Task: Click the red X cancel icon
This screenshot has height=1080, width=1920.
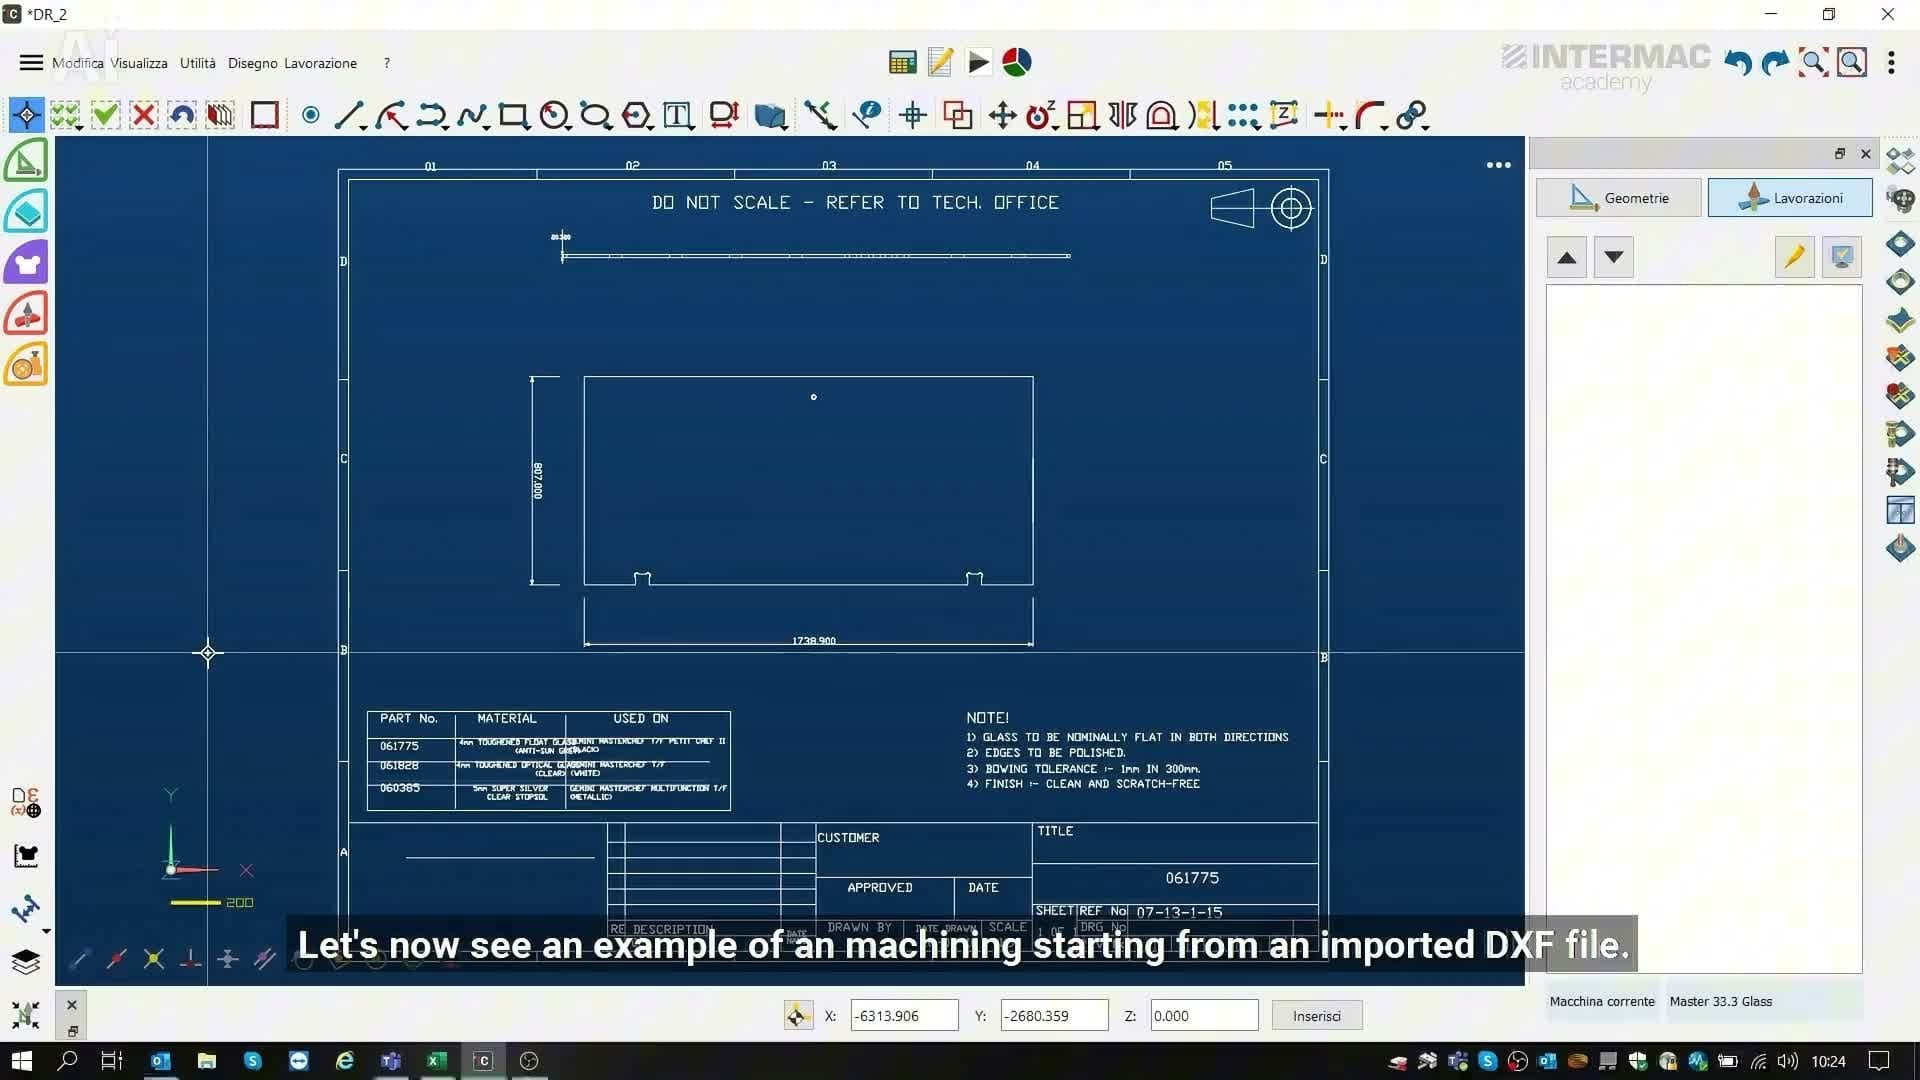Action: coord(144,115)
